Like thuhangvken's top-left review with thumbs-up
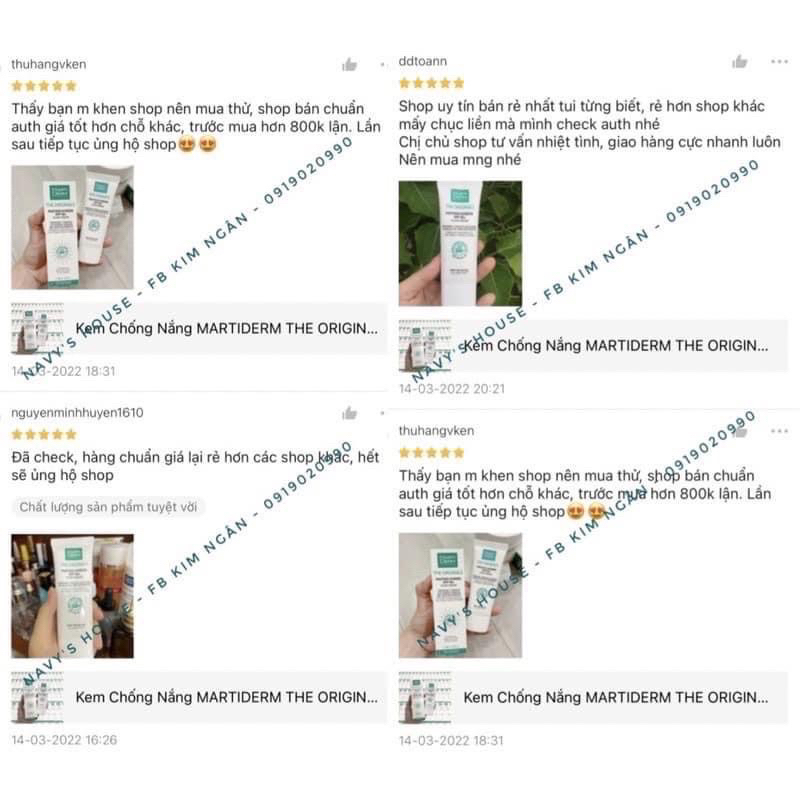800x800 pixels. [x=349, y=64]
